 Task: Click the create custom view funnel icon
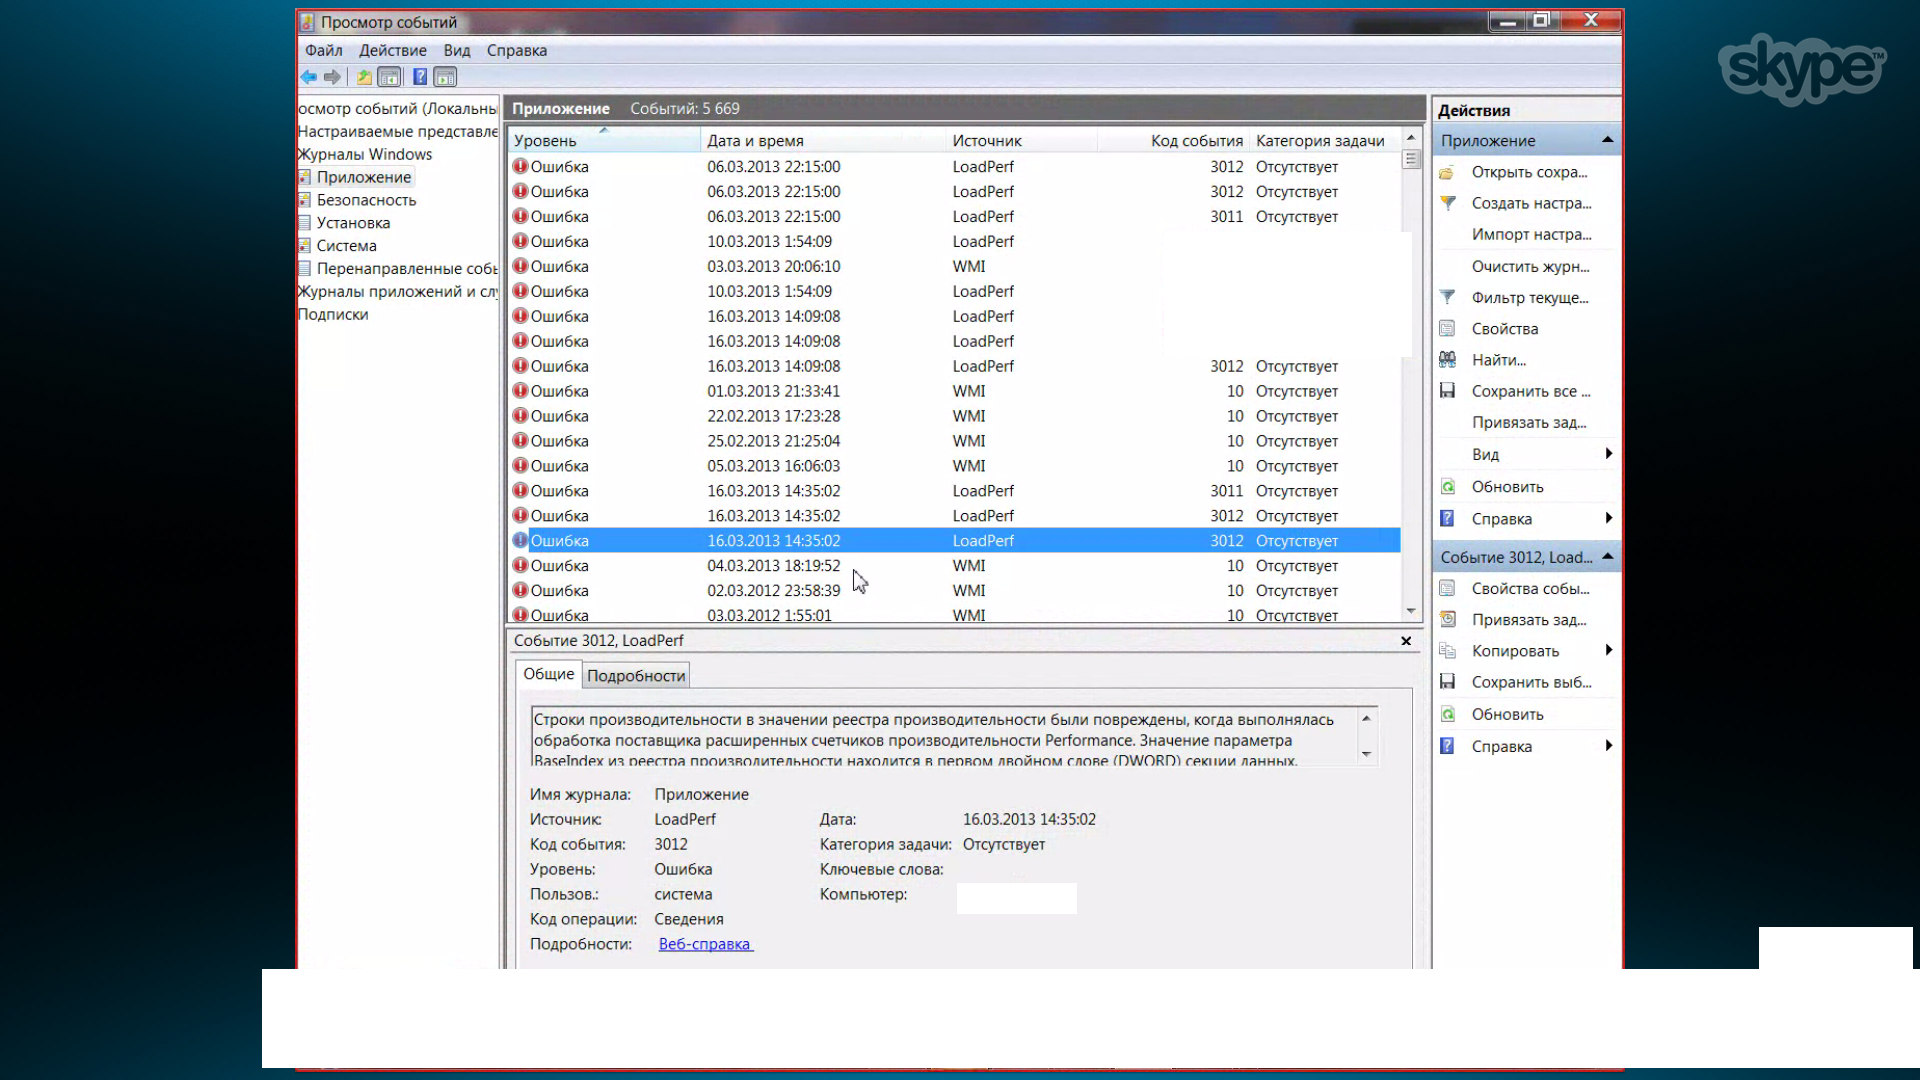coord(1447,203)
